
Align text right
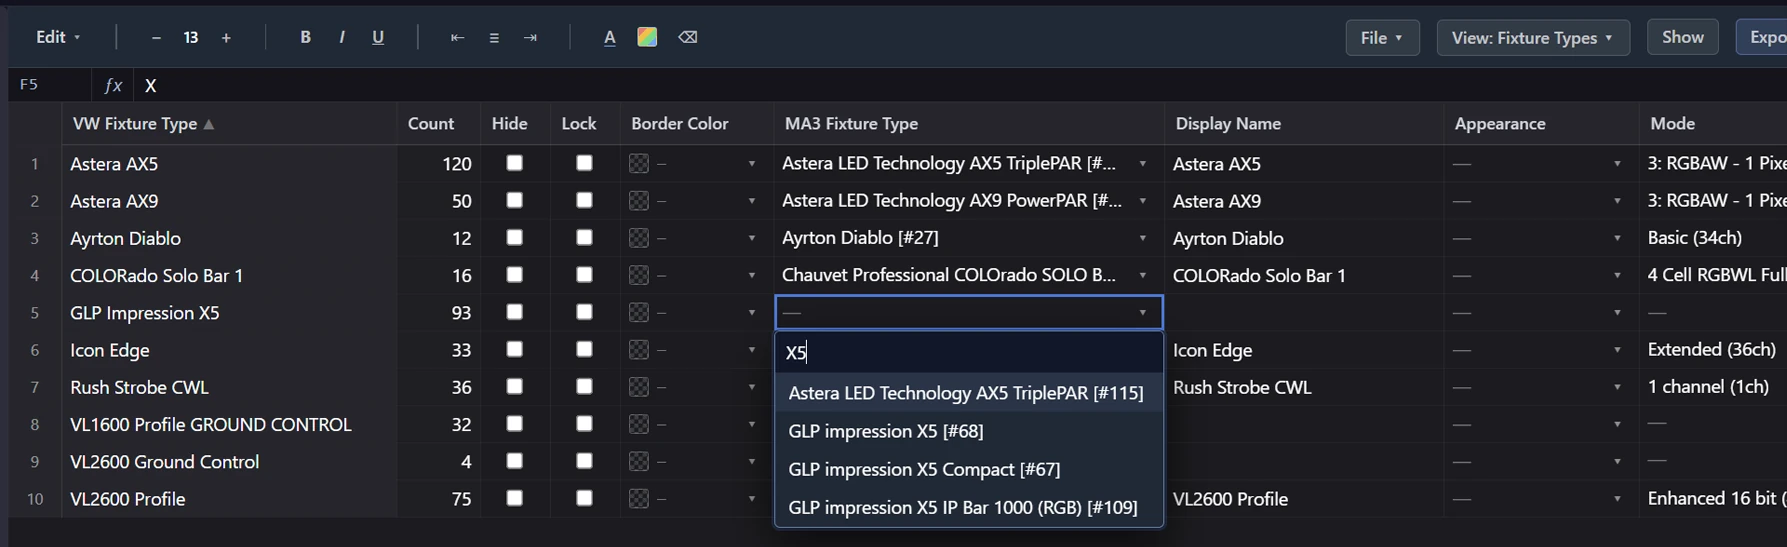click(530, 37)
